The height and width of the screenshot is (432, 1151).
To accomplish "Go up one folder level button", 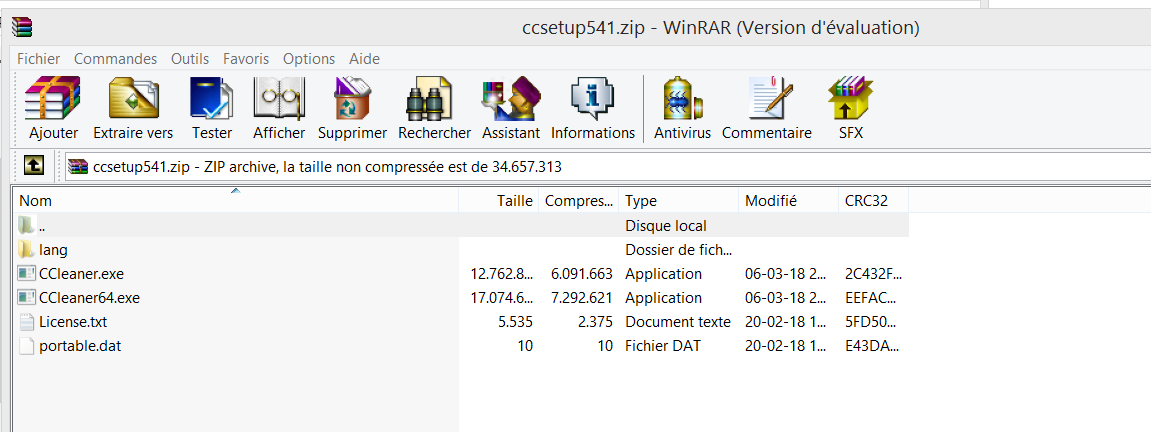I will 34,166.
